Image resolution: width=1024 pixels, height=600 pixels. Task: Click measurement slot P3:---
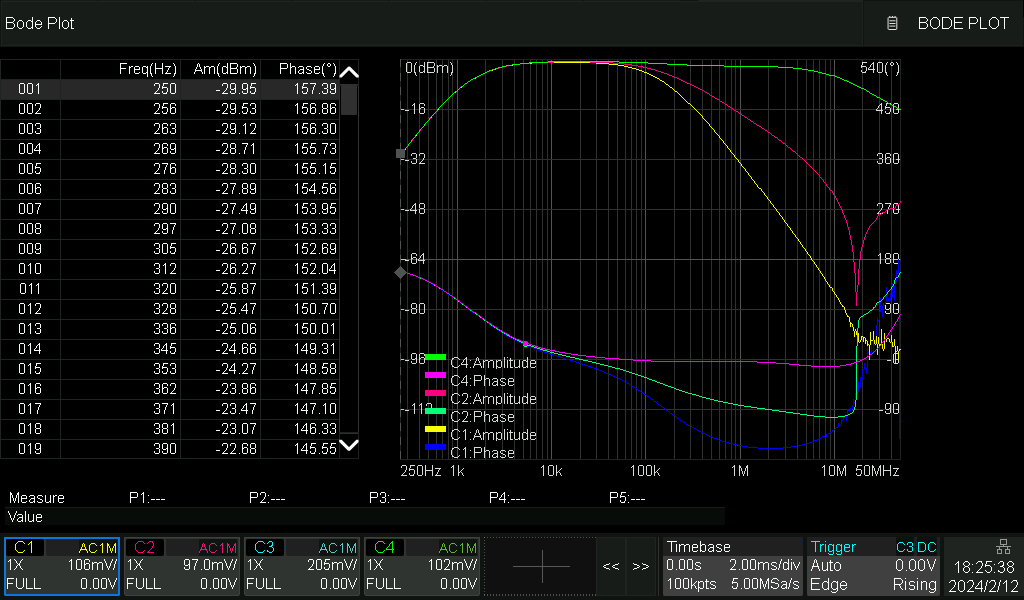pyautogui.click(x=387, y=498)
